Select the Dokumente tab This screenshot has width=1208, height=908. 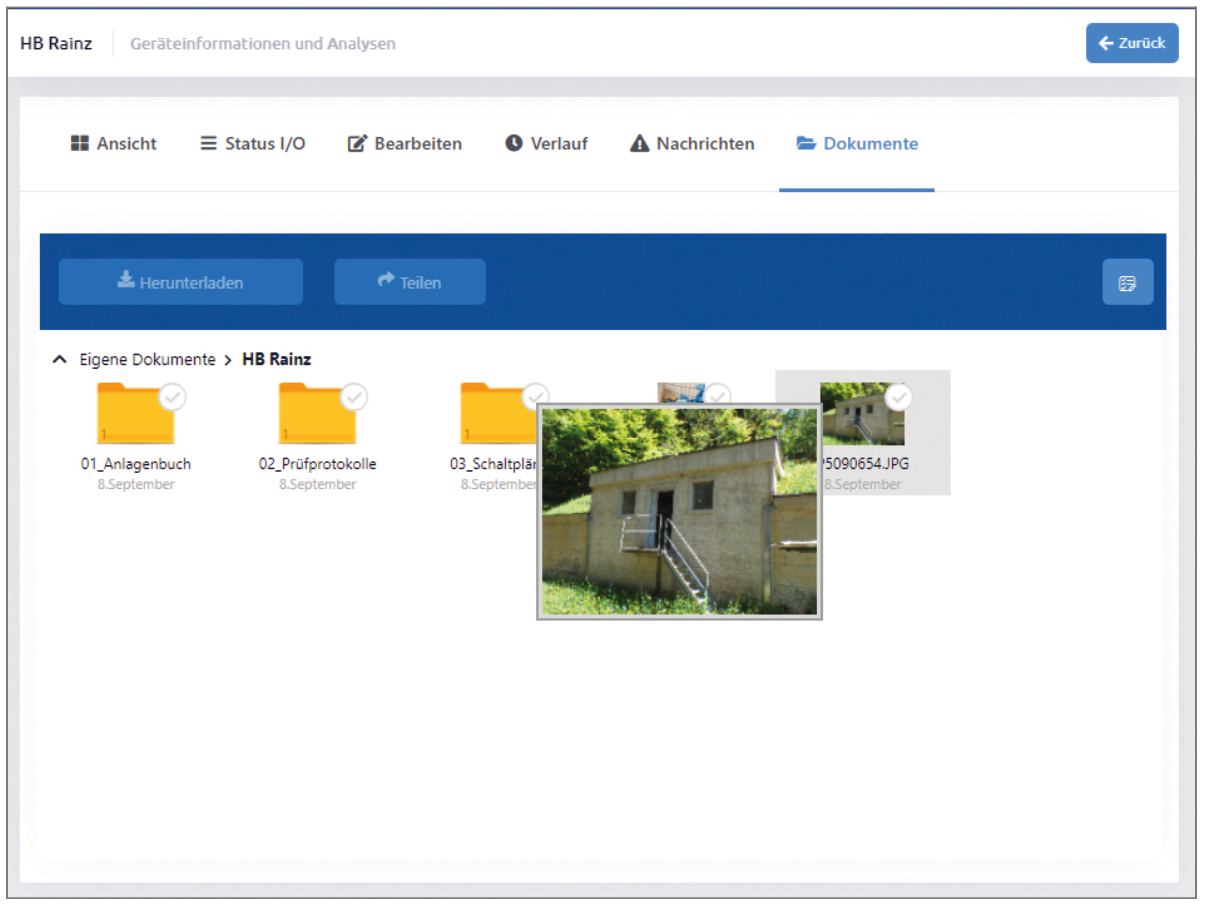(857, 144)
